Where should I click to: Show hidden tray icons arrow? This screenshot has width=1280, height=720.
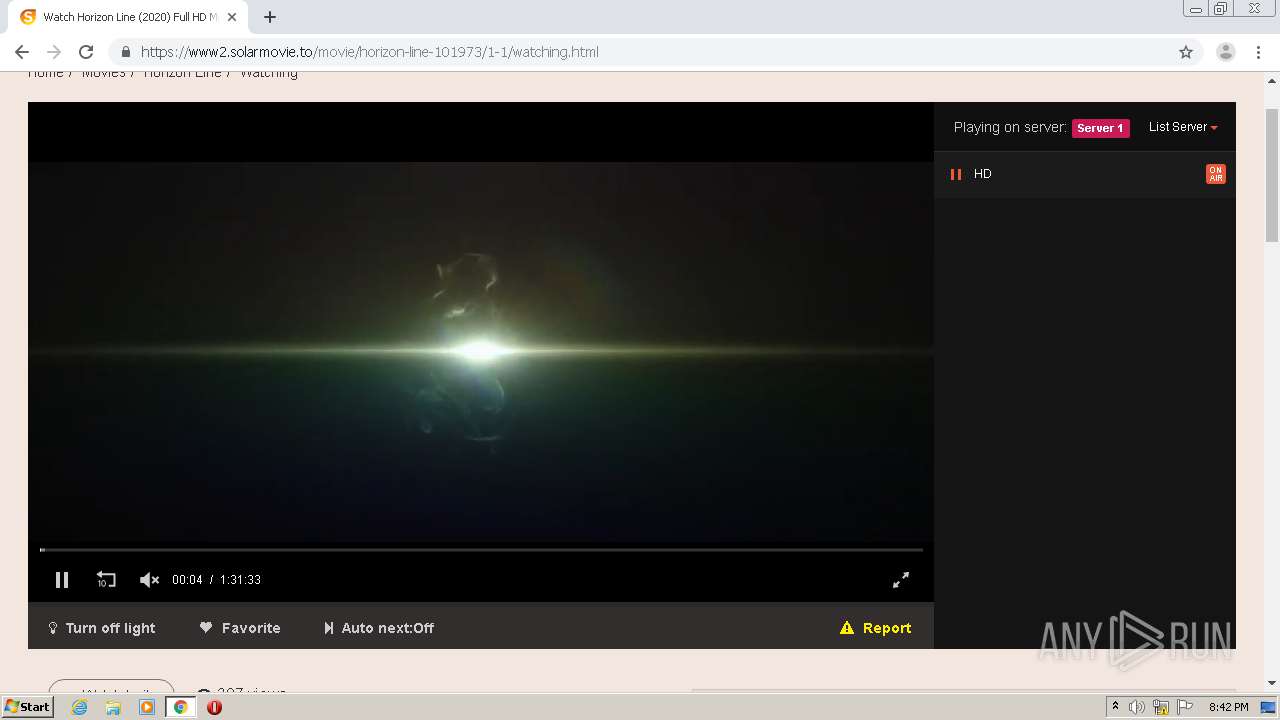tap(1115, 706)
